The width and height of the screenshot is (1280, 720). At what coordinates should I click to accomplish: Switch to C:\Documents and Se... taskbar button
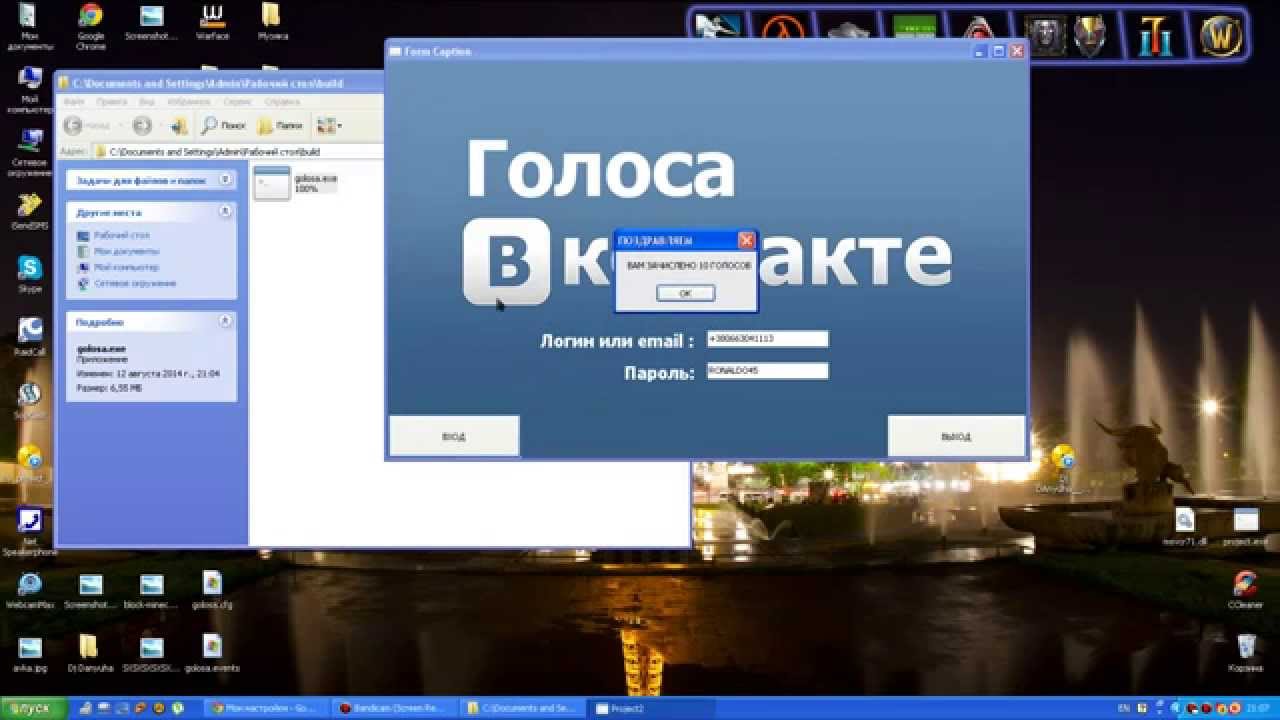[525, 708]
